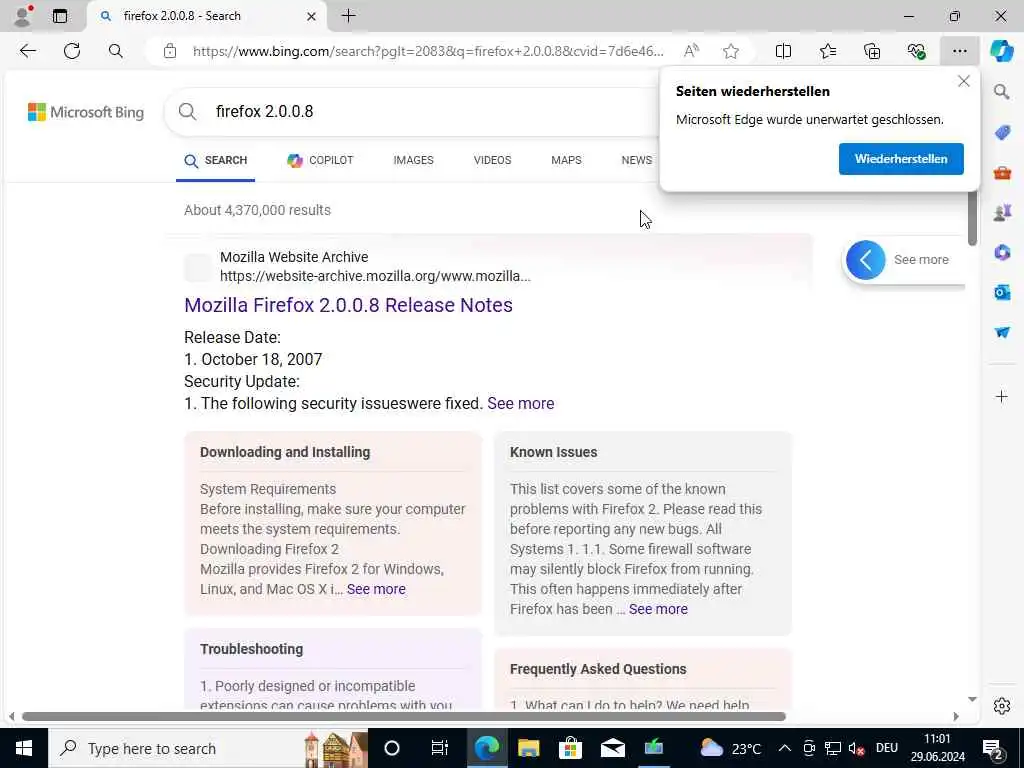Open Mozilla Firefox 2.0.0.8 Release Notes link
The height and width of the screenshot is (768, 1024).
(348, 305)
